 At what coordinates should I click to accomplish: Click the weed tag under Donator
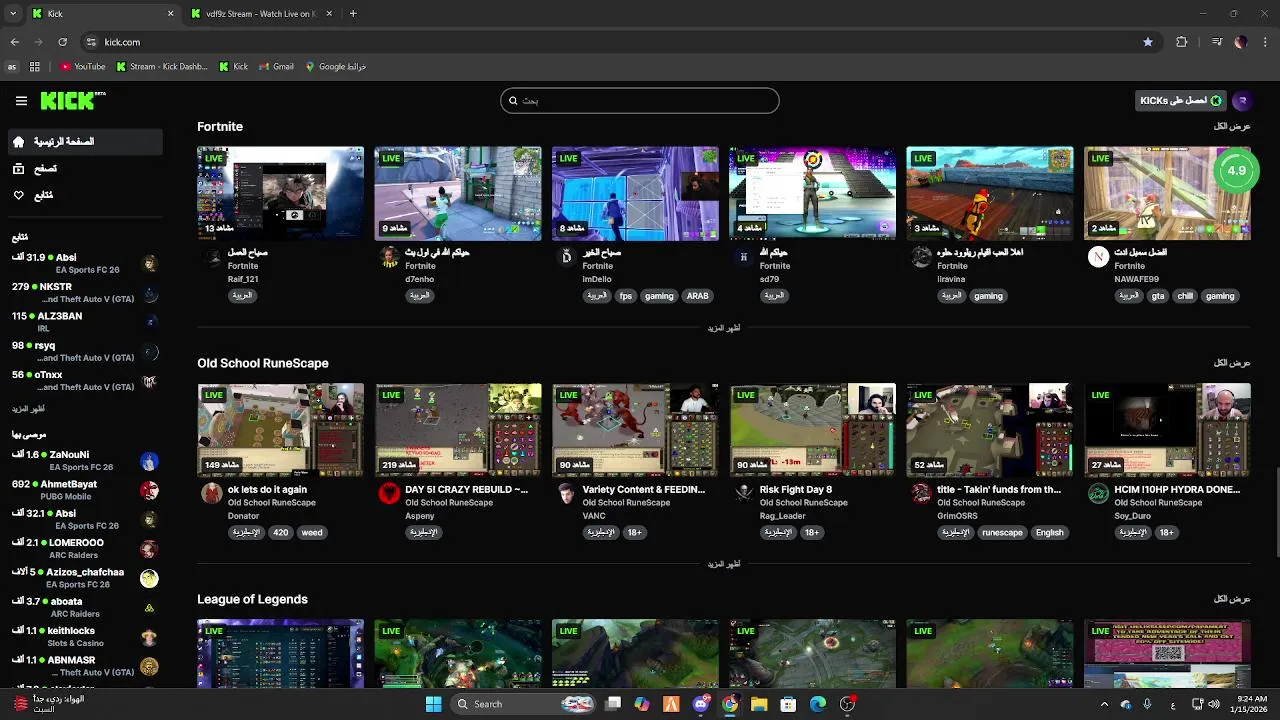(312, 533)
